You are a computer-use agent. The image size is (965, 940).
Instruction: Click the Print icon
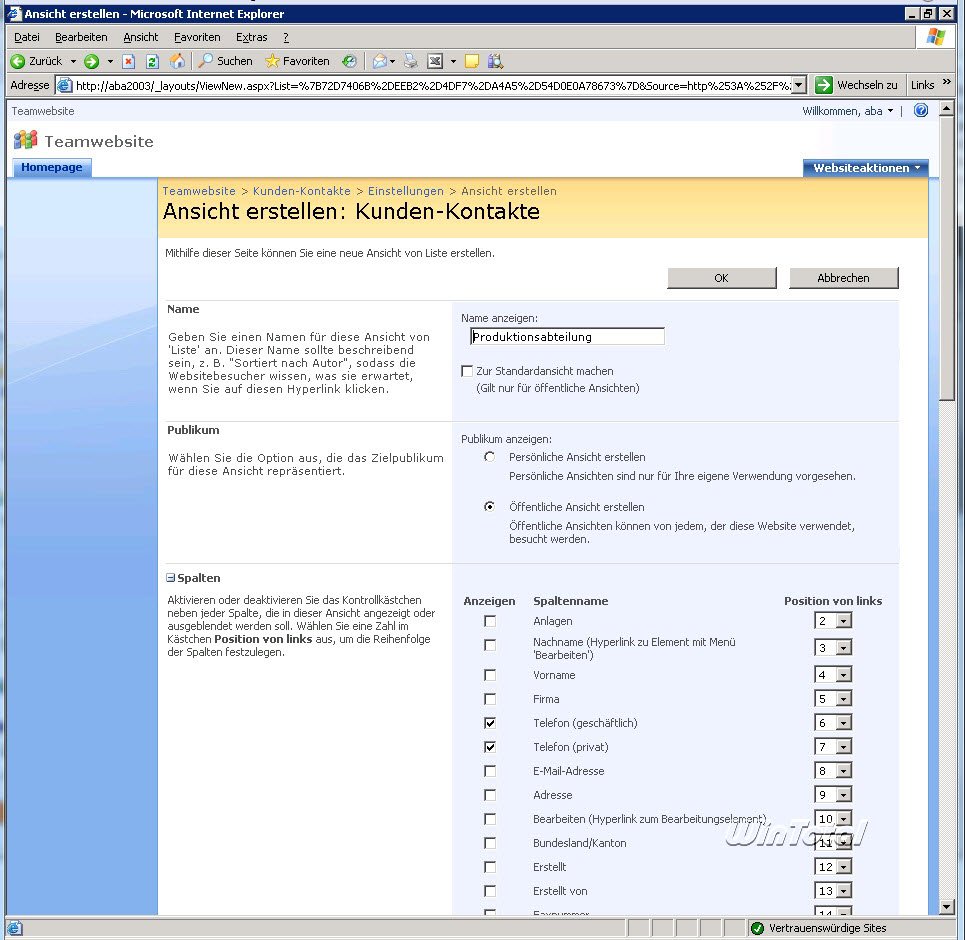point(410,61)
